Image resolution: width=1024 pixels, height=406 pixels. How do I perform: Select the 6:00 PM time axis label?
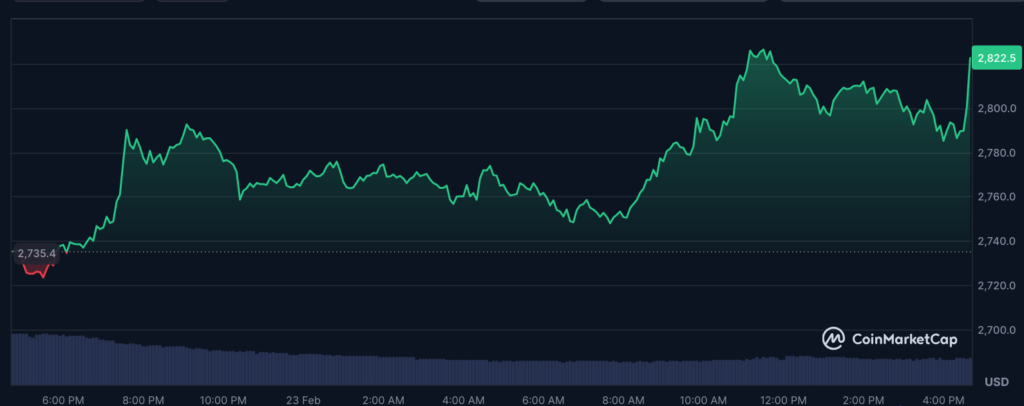pos(62,399)
